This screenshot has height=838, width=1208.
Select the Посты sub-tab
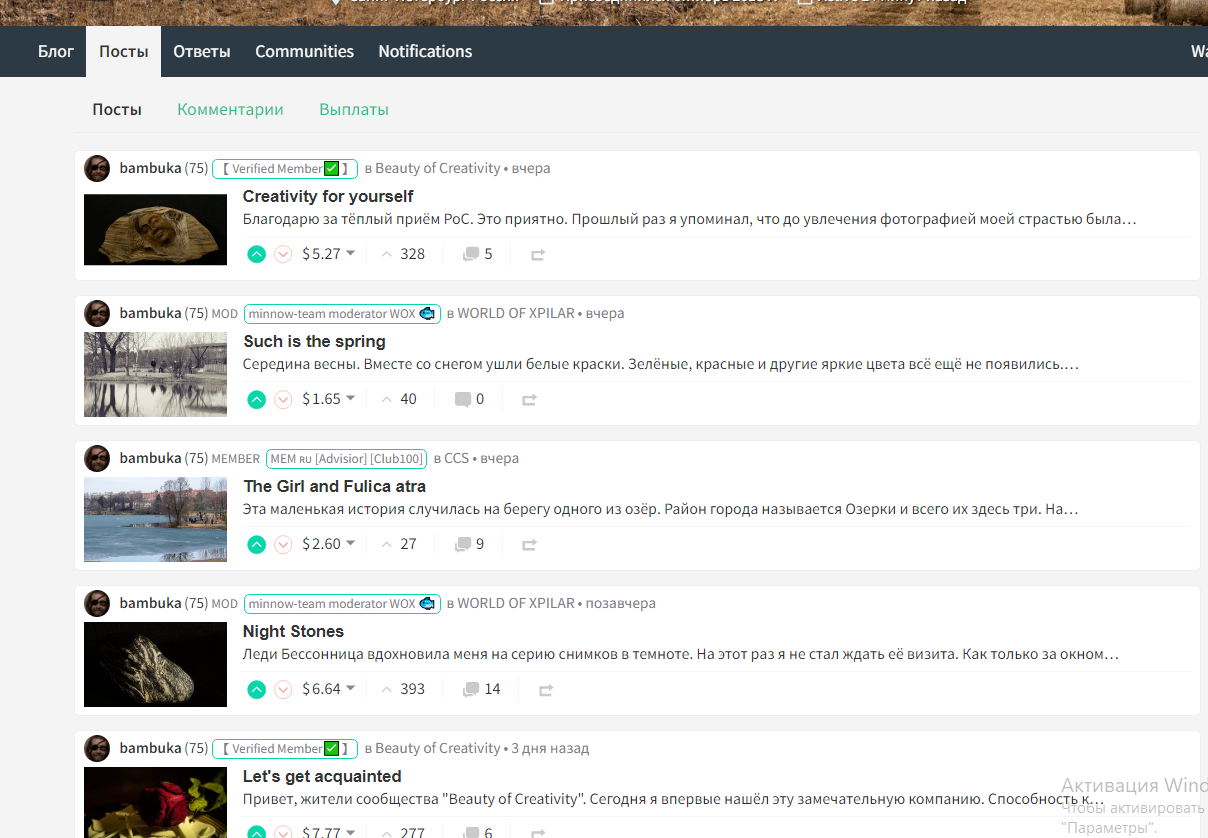(x=117, y=110)
